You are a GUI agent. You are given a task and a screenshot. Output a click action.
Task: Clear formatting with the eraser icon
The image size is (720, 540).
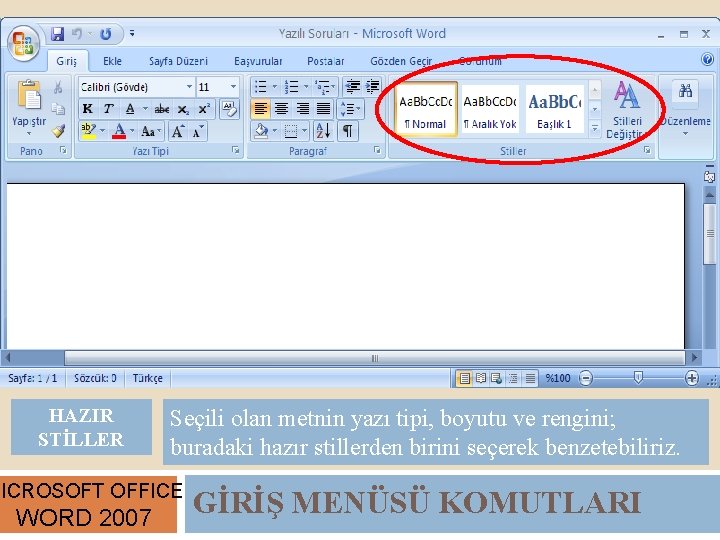coord(229,109)
